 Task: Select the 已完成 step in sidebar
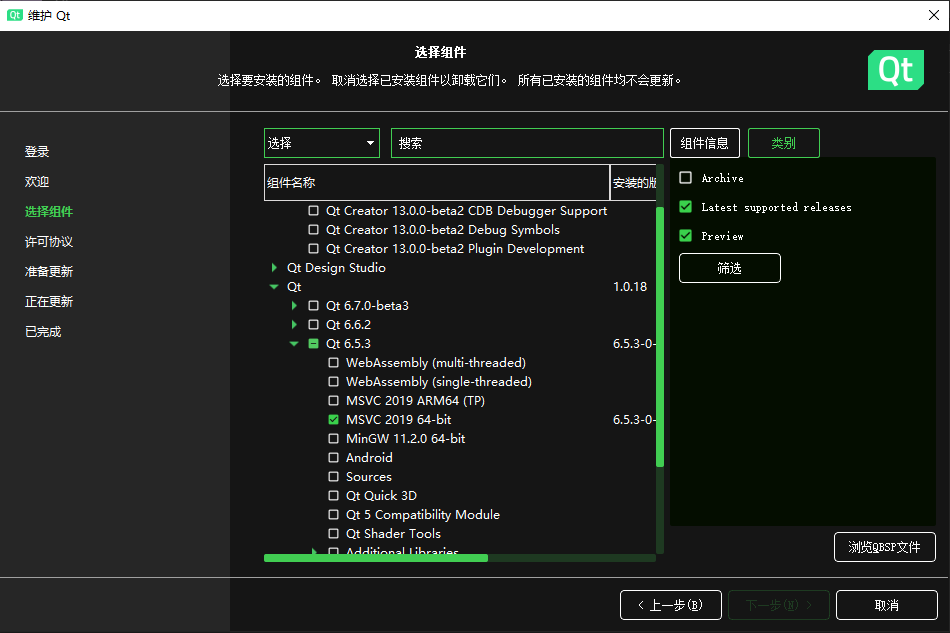(x=43, y=331)
